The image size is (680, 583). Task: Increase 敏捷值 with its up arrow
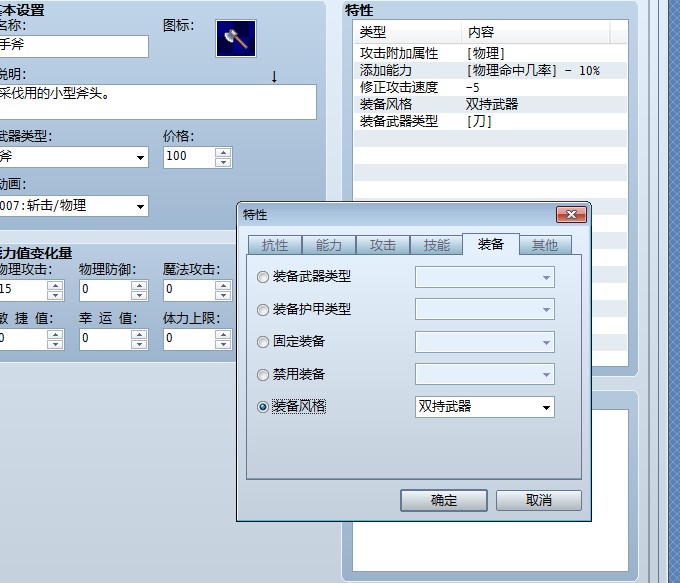tap(55, 334)
